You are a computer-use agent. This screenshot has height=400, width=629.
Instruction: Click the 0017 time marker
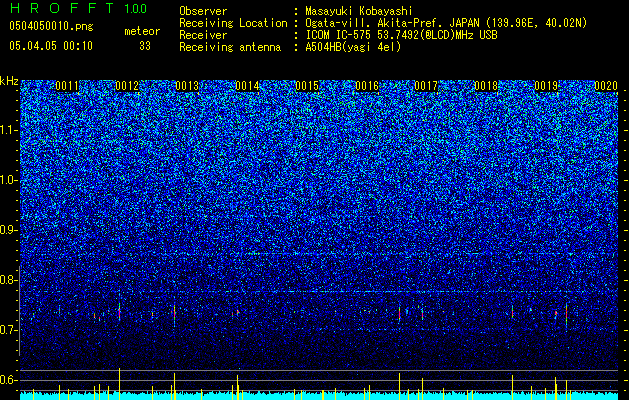coord(426,86)
